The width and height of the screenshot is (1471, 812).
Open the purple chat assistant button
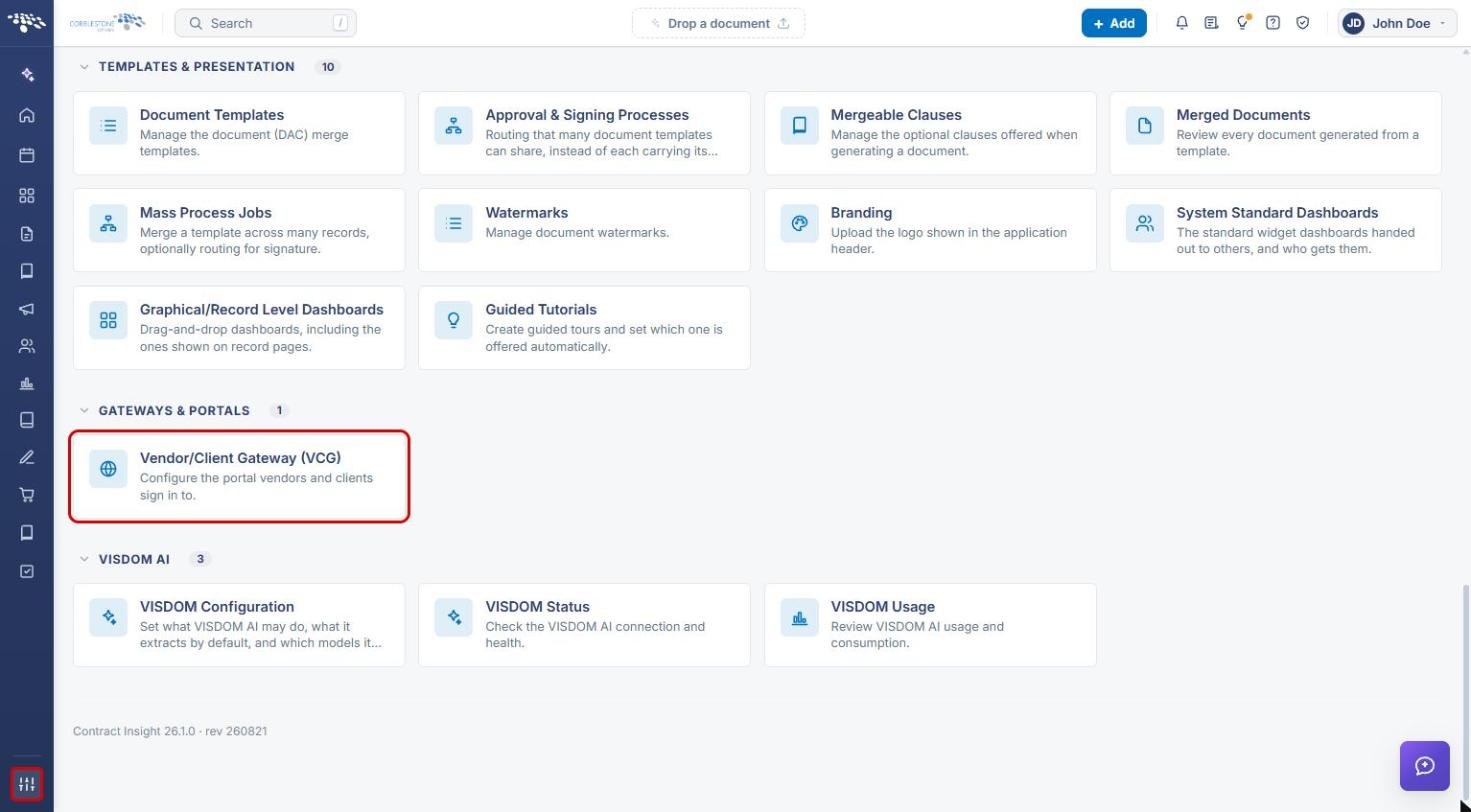1425,766
